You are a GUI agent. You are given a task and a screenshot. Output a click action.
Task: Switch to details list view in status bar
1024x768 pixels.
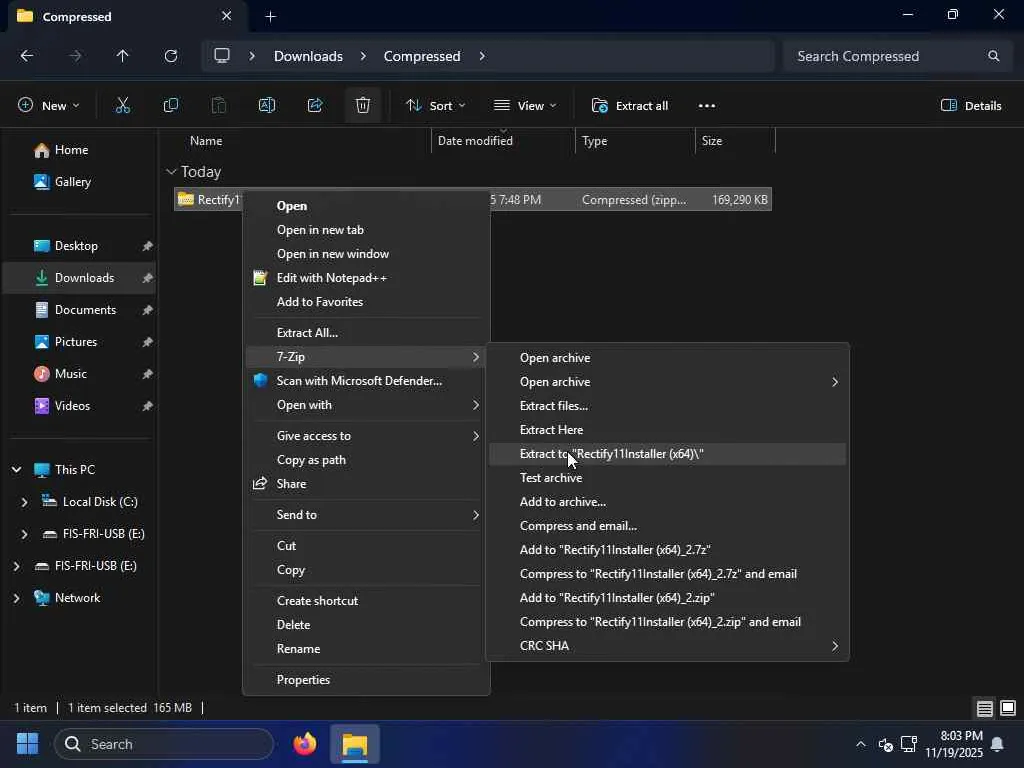tap(985, 708)
